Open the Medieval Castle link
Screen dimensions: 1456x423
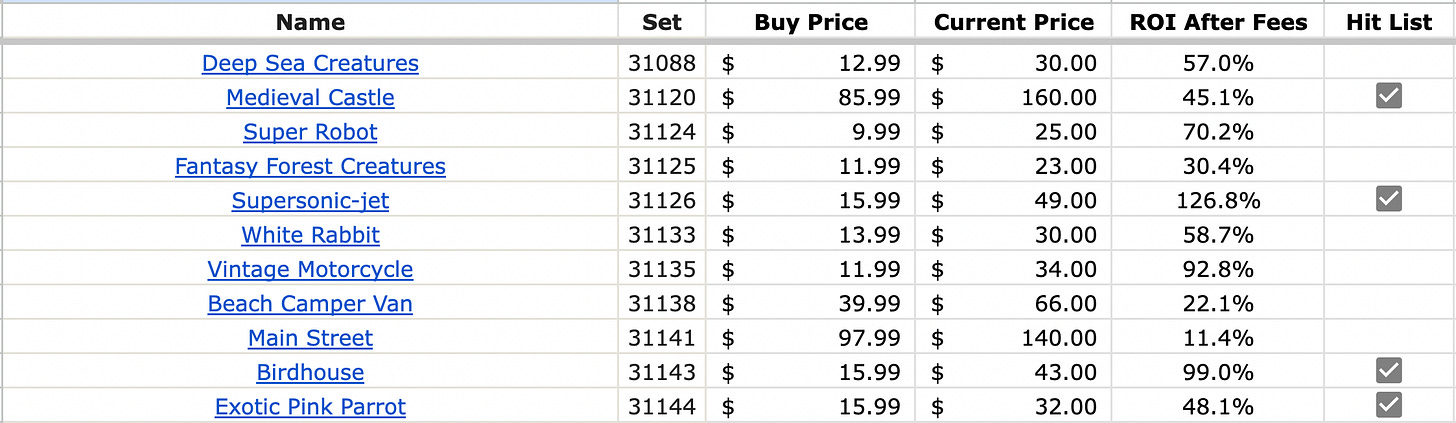click(x=310, y=97)
